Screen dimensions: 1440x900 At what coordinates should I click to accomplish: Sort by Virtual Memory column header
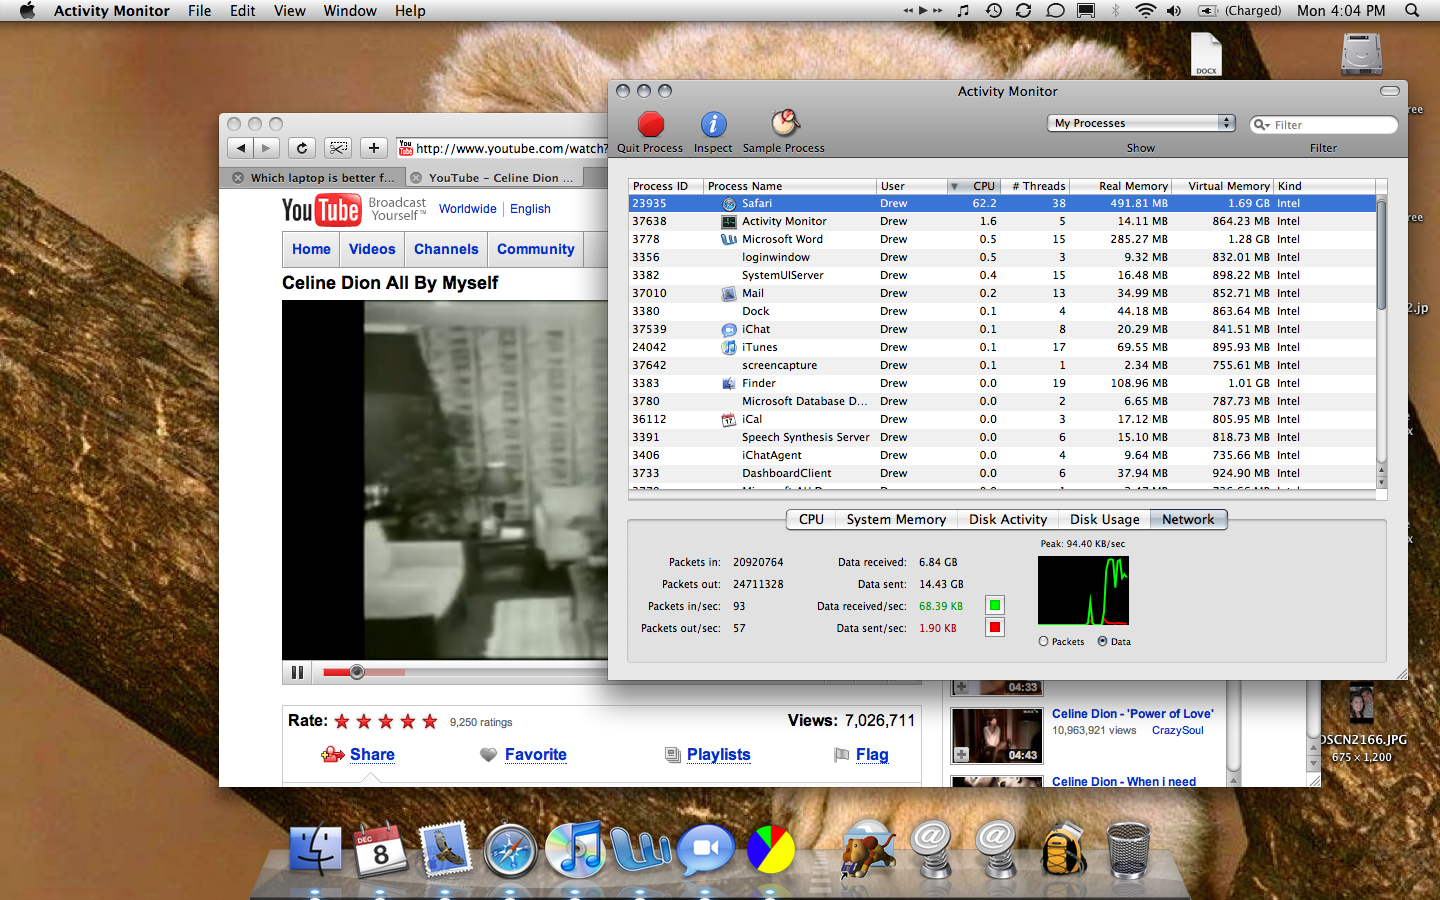pyautogui.click(x=1222, y=186)
